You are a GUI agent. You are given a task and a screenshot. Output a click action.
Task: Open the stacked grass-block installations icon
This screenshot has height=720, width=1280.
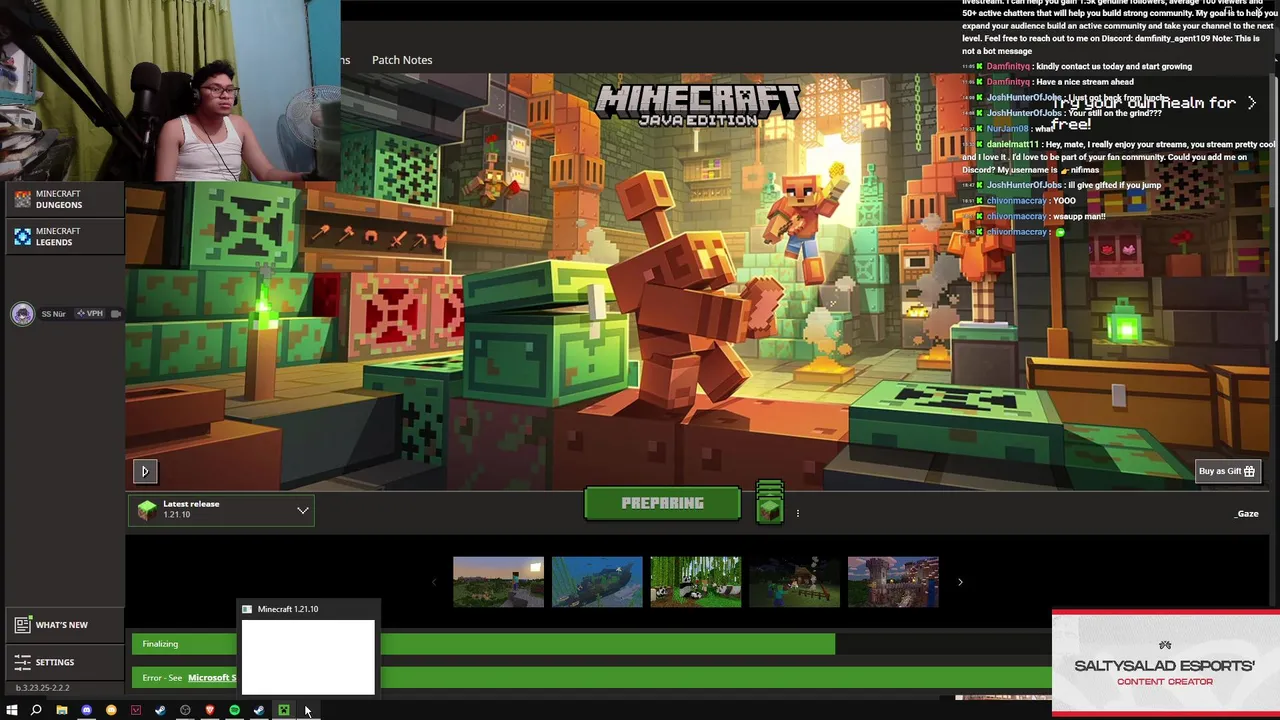[770, 503]
